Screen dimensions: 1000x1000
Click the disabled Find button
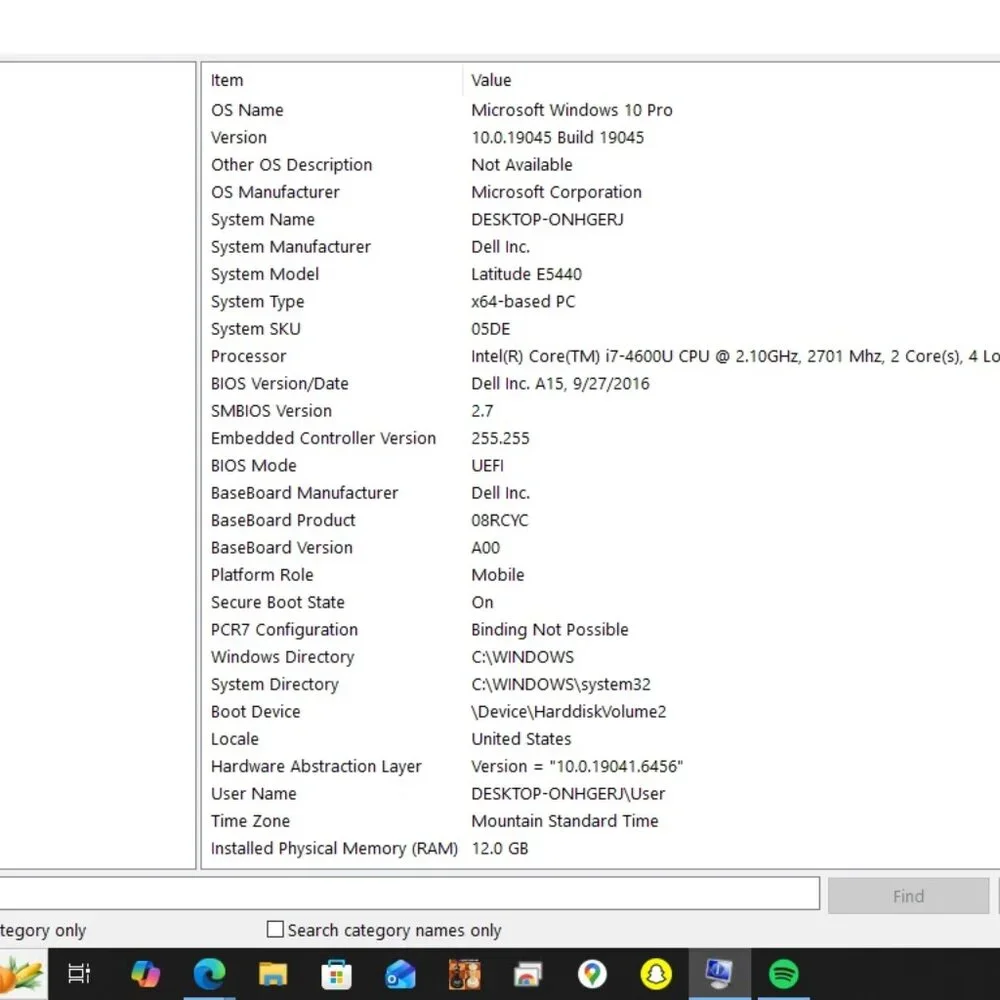(908, 896)
